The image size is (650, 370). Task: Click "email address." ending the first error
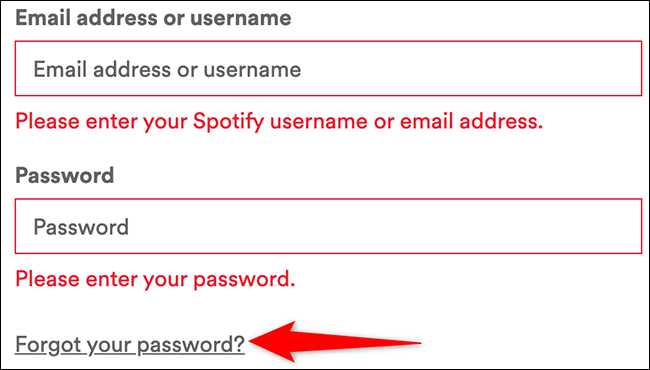tap(471, 121)
